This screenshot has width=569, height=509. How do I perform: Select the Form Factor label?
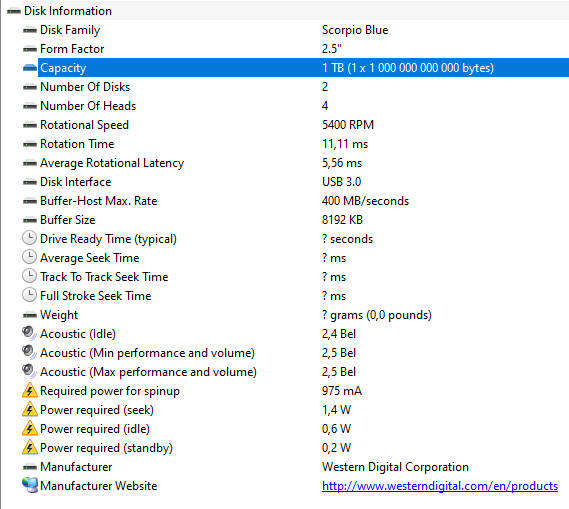[x=72, y=49]
